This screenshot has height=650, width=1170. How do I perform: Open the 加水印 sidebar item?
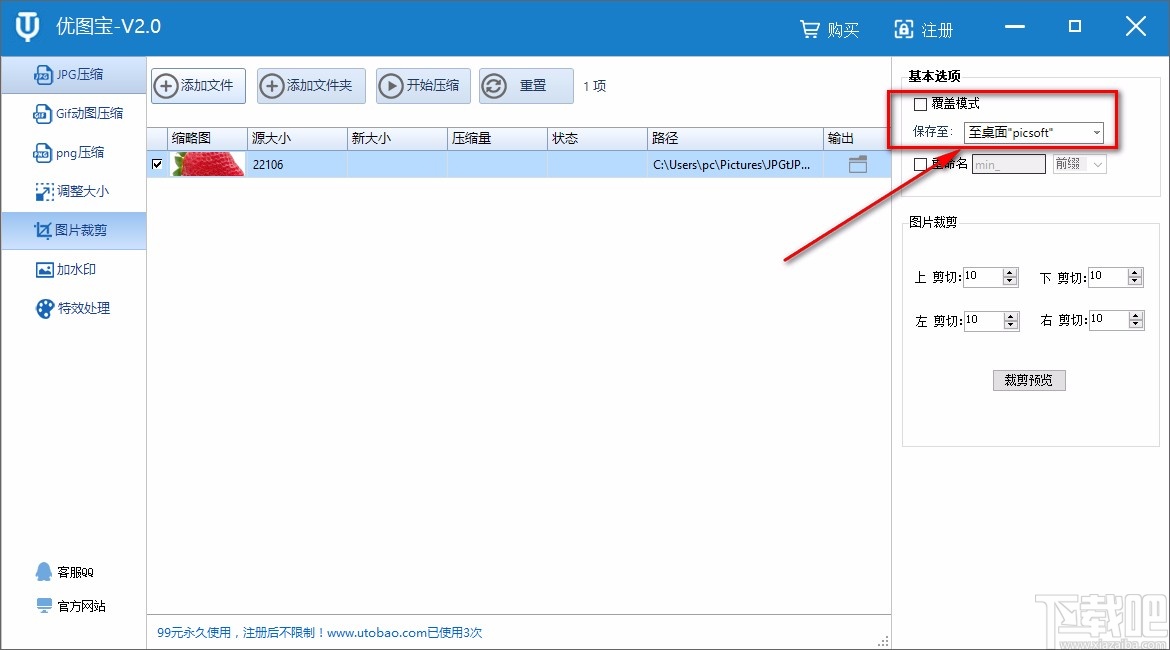[x=73, y=269]
